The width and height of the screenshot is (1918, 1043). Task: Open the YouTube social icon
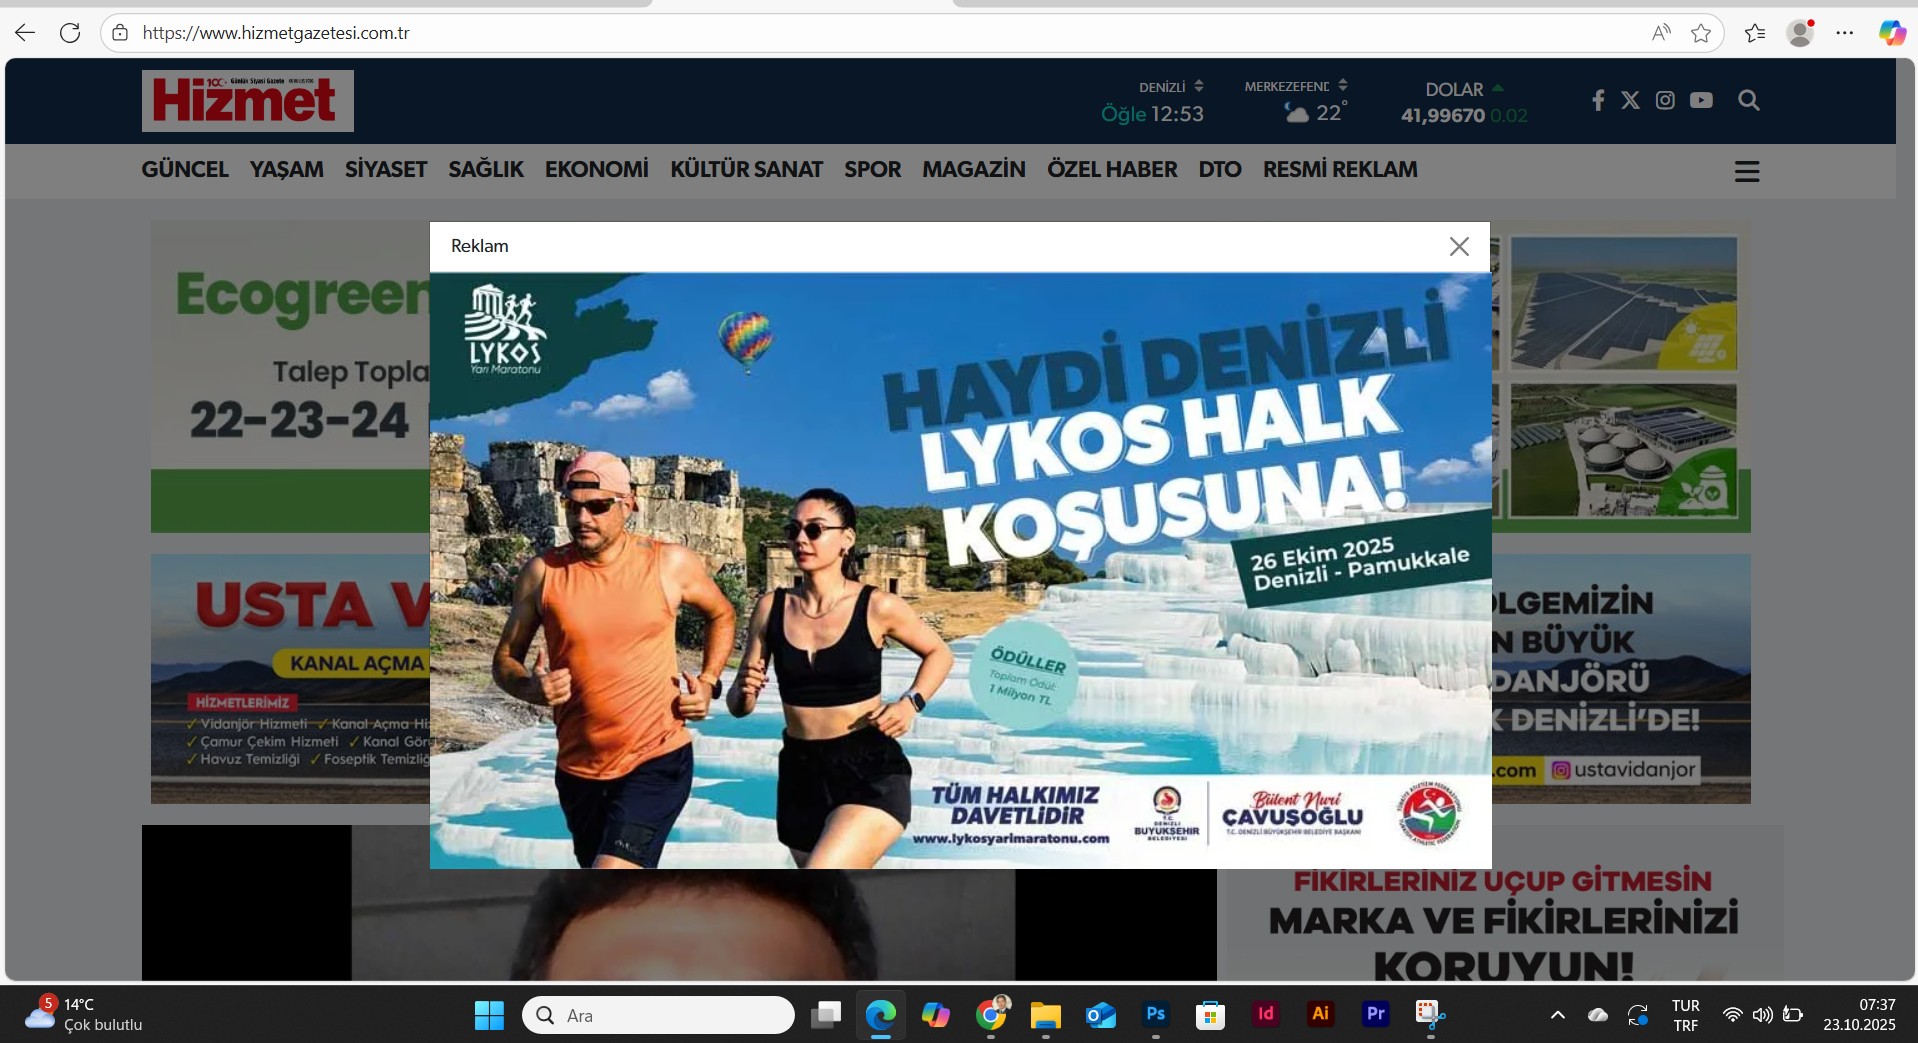pos(1701,100)
